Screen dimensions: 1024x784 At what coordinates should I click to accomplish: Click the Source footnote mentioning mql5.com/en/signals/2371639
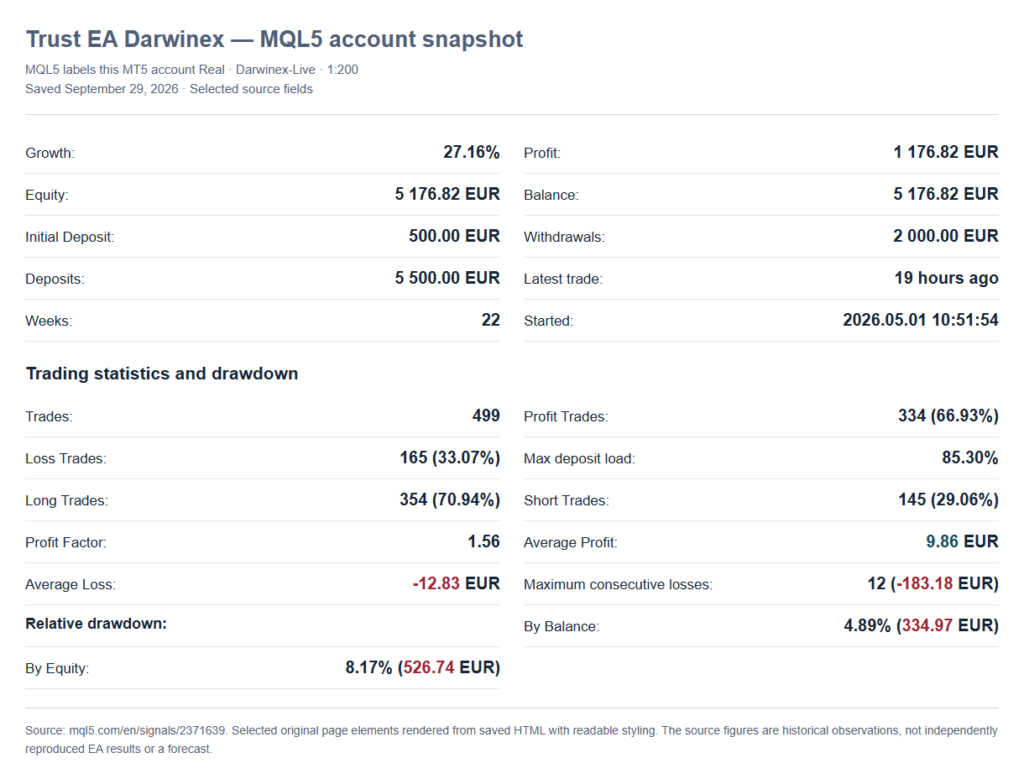click(511, 740)
